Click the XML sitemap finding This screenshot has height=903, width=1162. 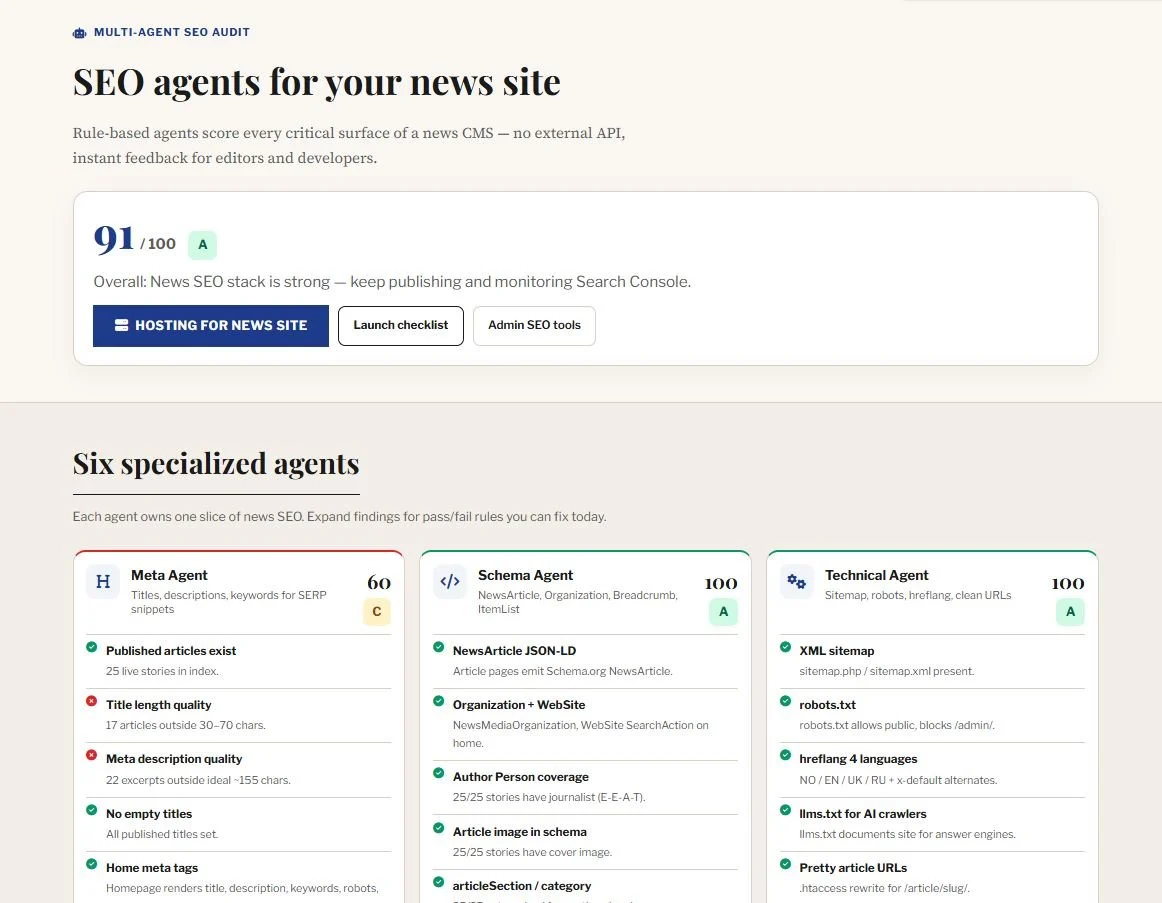coord(837,651)
